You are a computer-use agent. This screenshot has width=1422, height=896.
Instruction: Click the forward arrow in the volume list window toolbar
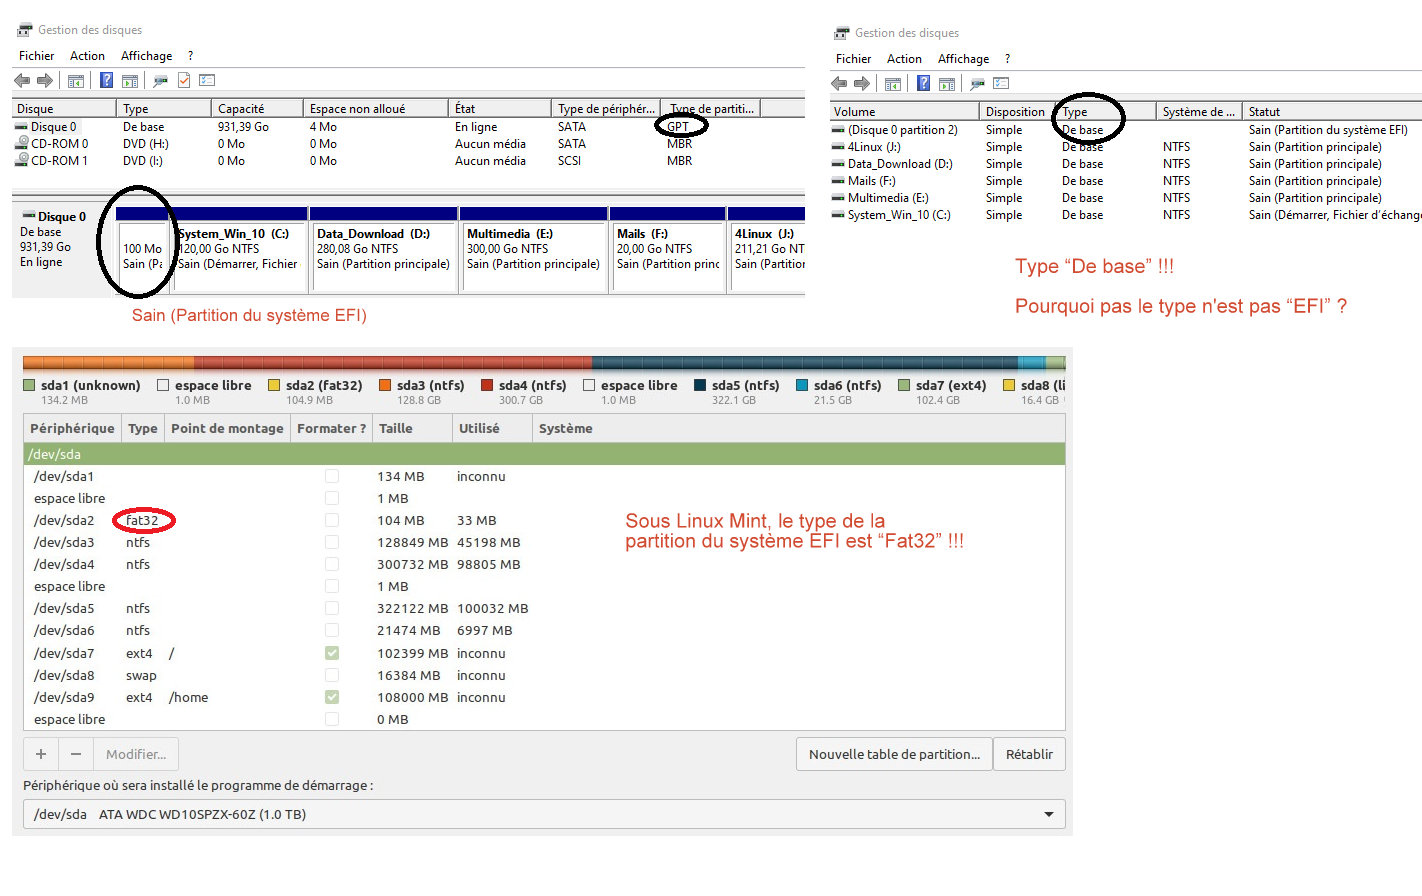point(861,84)
